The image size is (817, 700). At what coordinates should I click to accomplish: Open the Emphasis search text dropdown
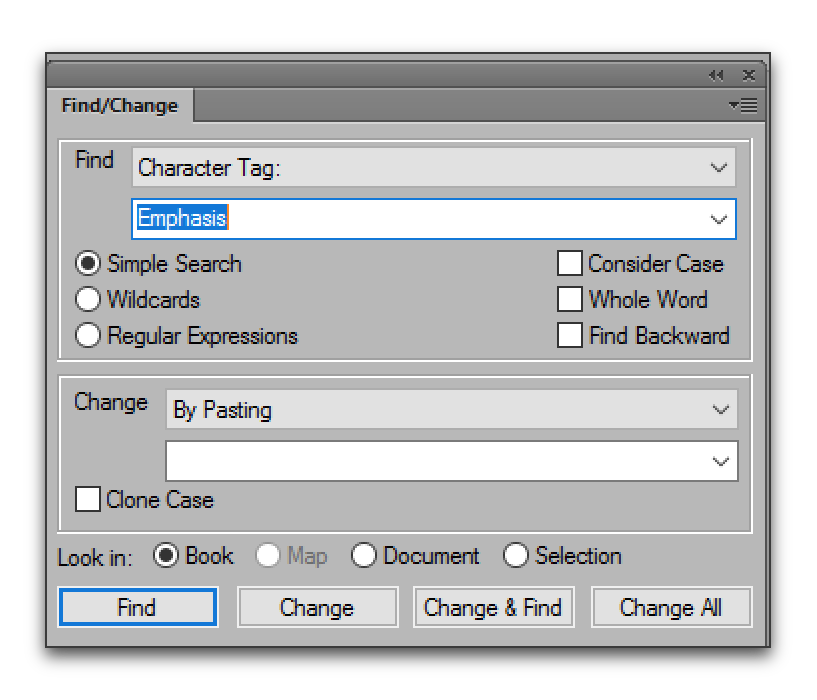point(718,219)
